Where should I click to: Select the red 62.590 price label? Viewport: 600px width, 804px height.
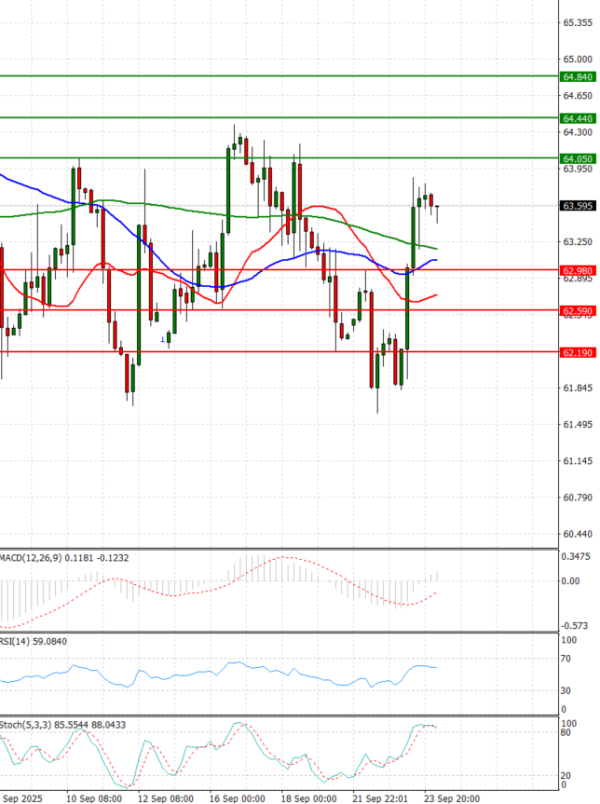(x=578, y=311)
